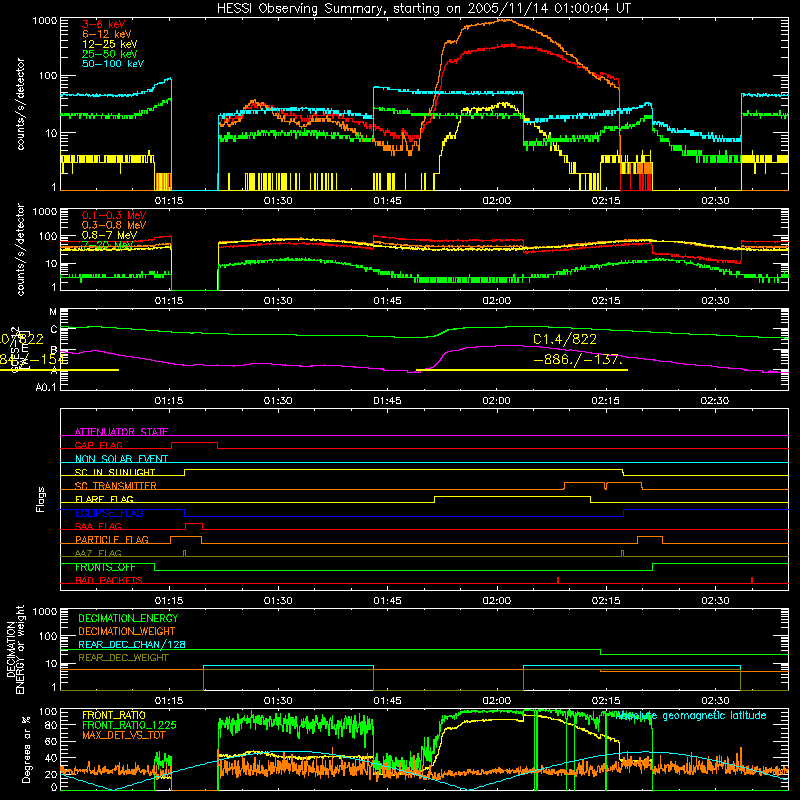
Task: Click the 01:45 tick under MeV plot
Action: pyautogui.click(x=387, y=301)
